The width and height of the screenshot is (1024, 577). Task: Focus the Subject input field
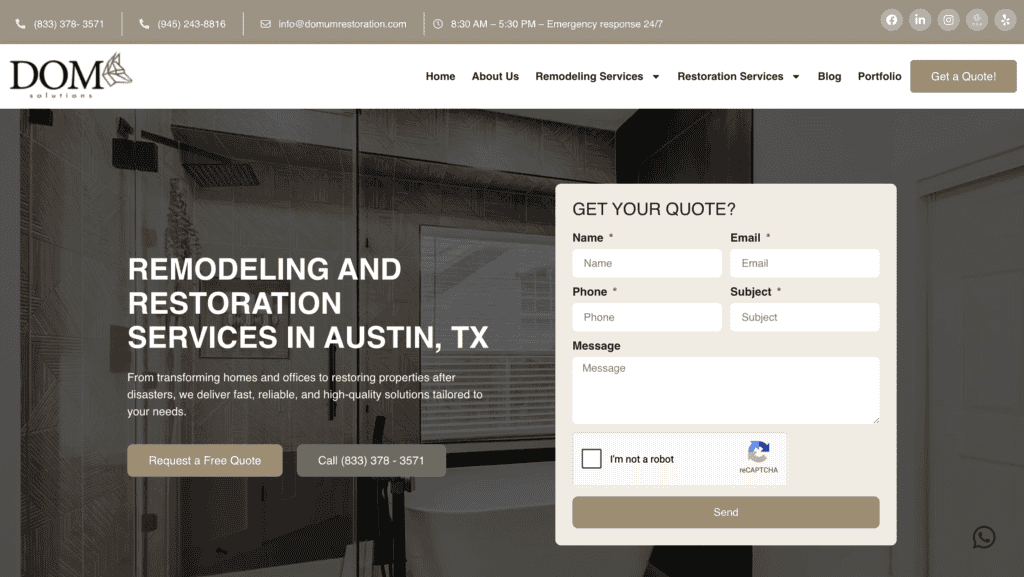click(805, 317)
